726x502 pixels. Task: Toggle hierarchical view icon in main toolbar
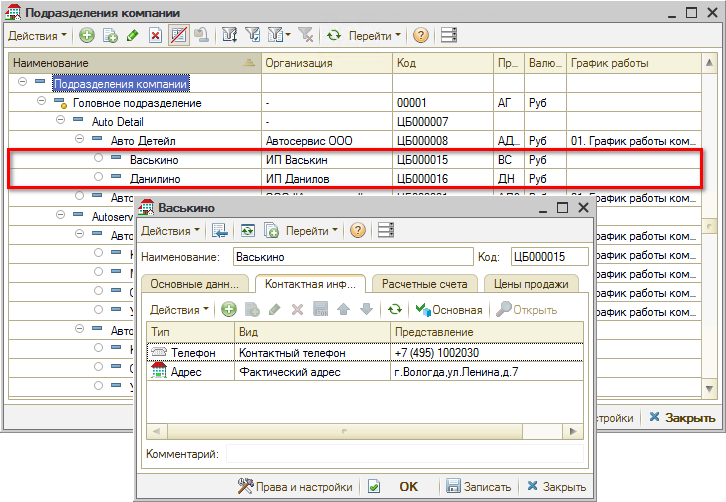[179, 35]
